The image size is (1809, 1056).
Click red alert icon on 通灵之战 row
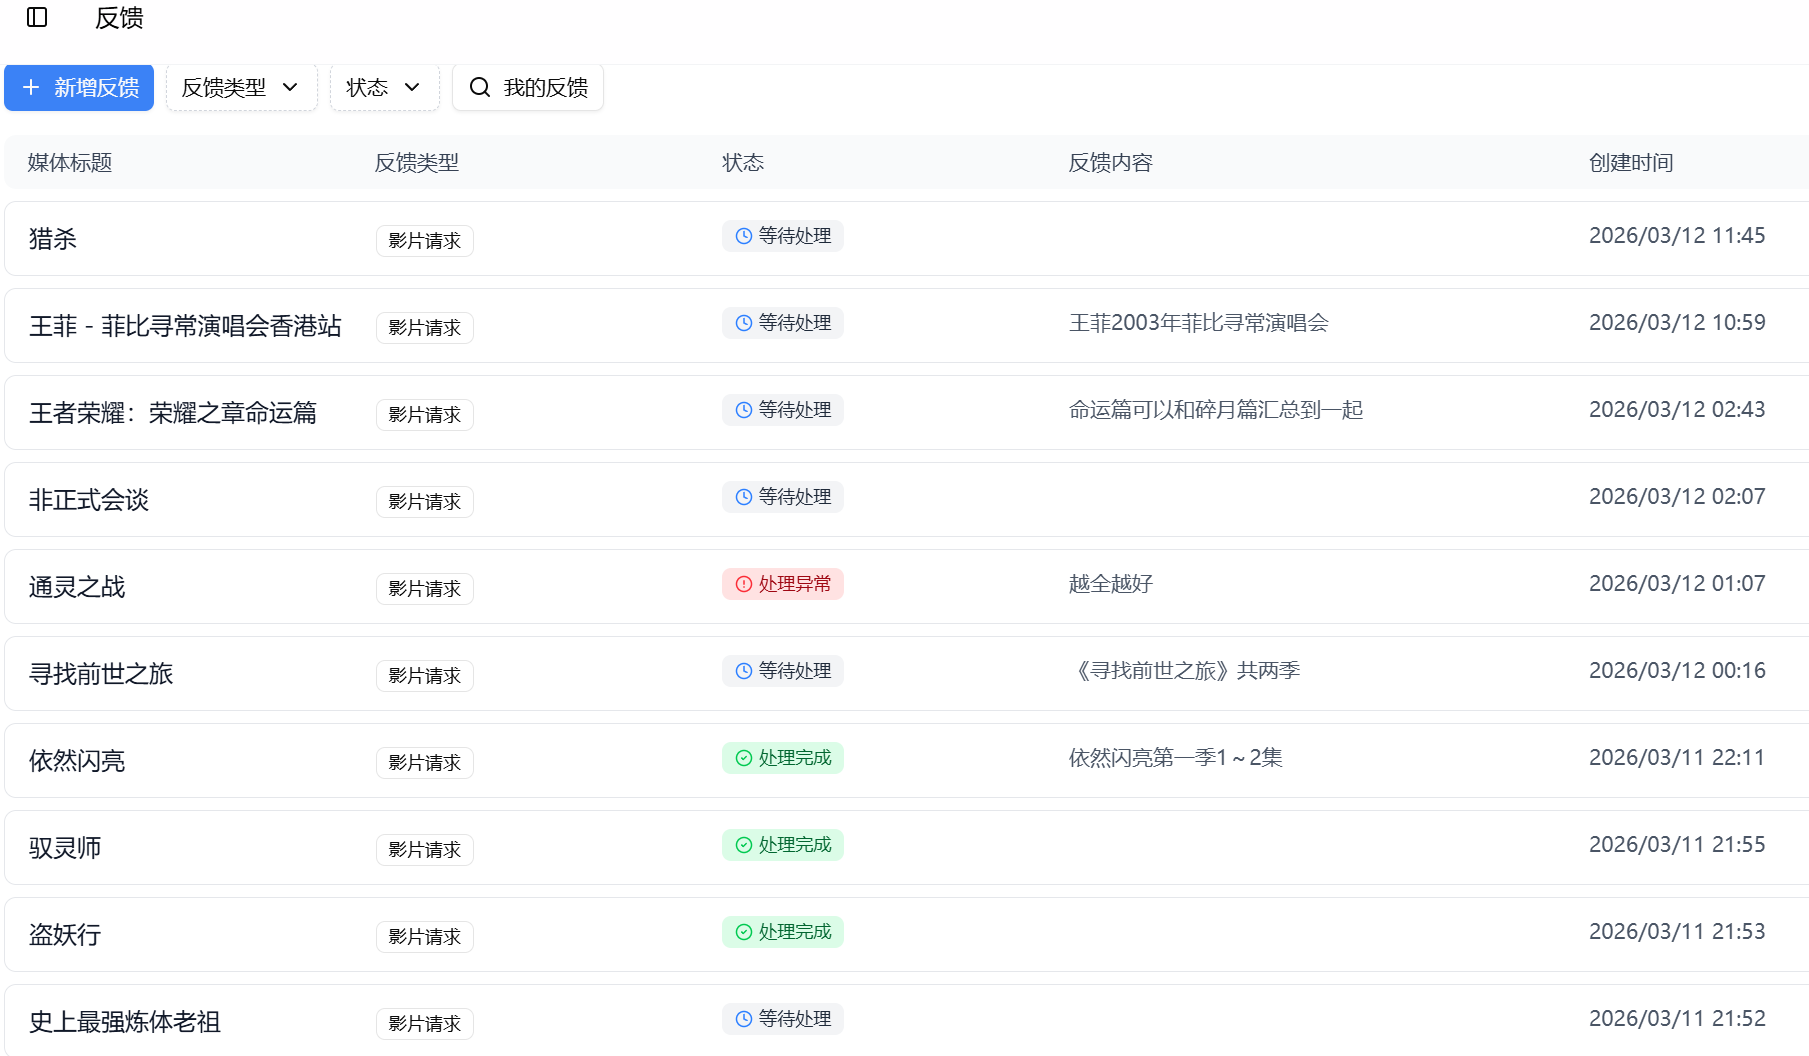point(744,584)
